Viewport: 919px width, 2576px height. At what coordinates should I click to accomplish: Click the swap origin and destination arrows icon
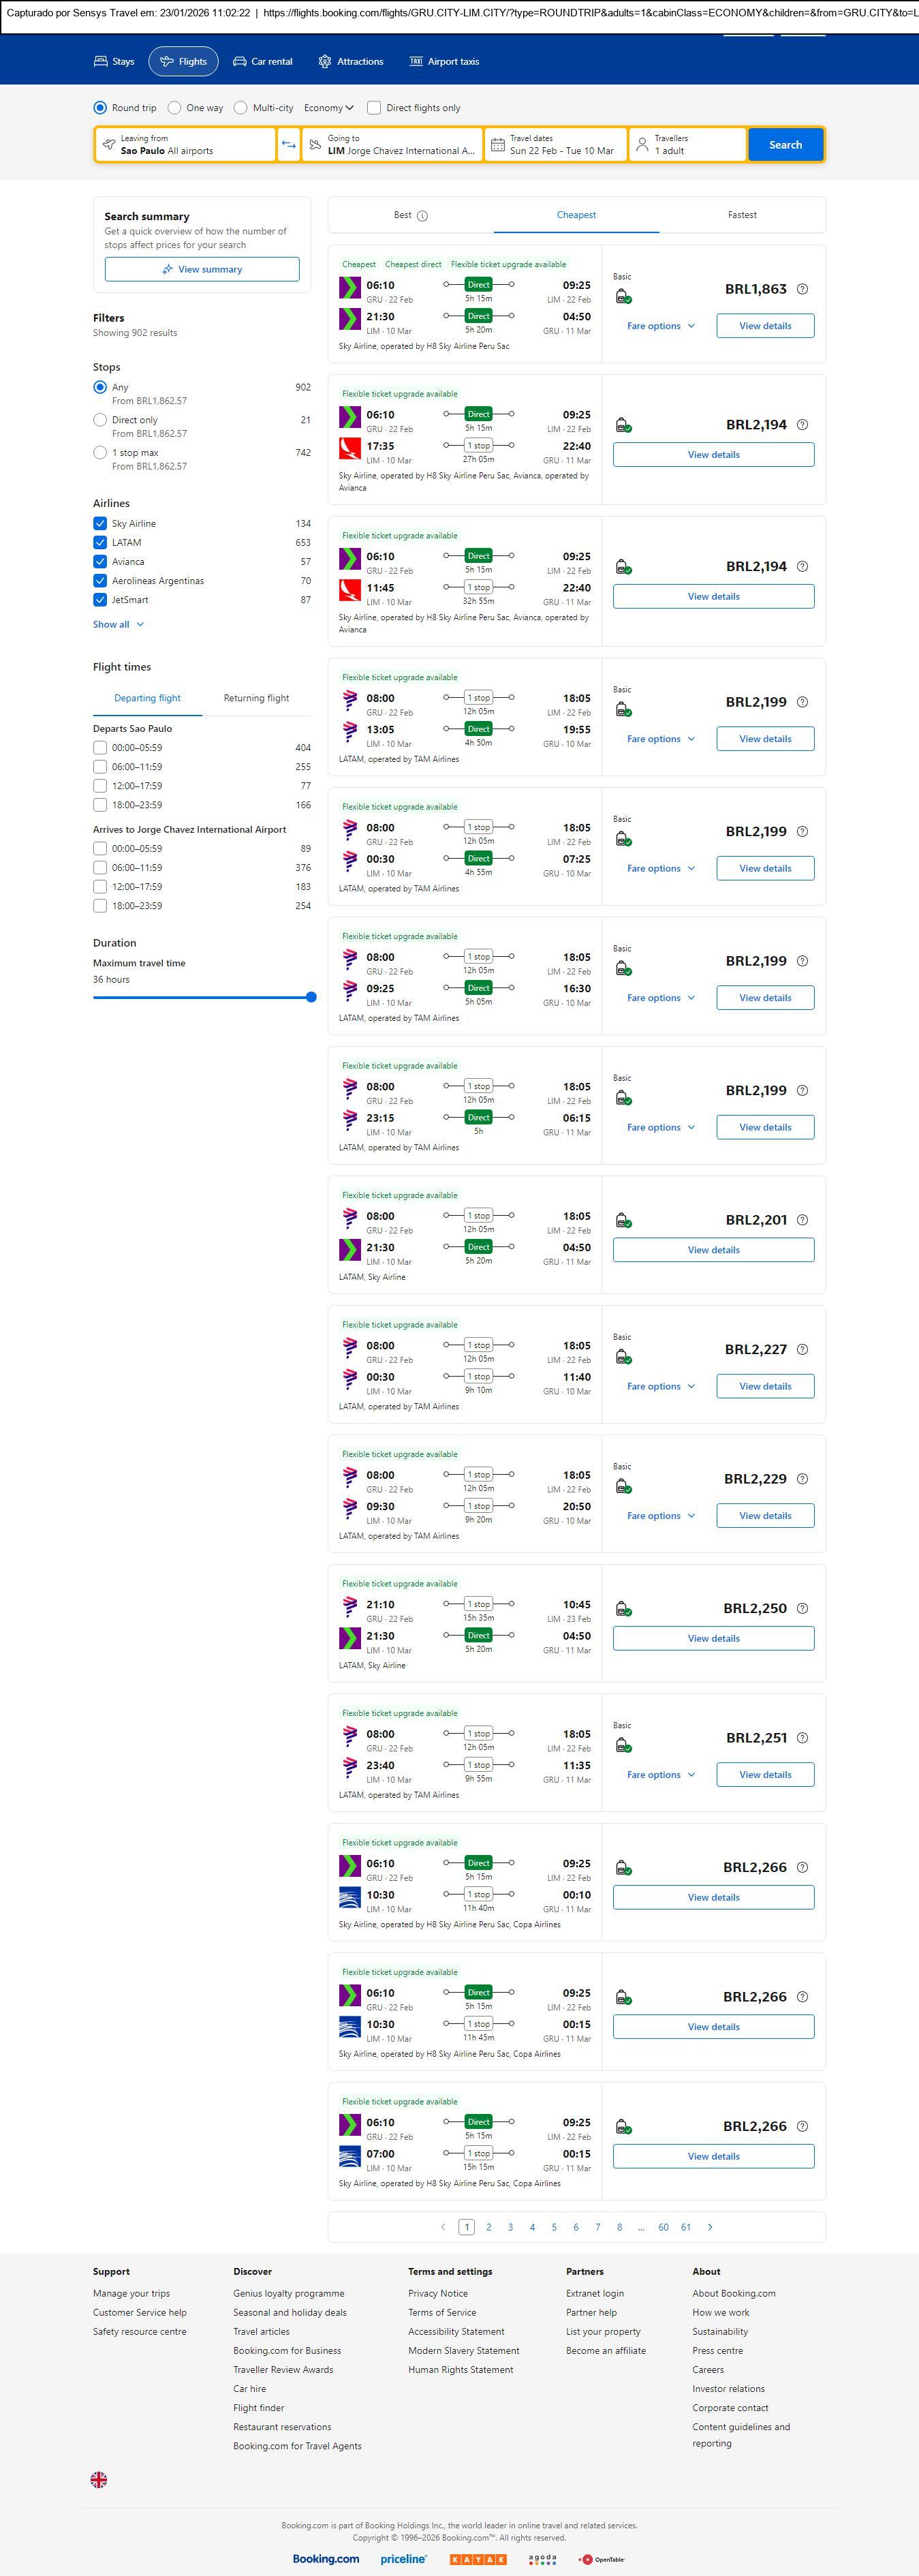tap(288, 145)
